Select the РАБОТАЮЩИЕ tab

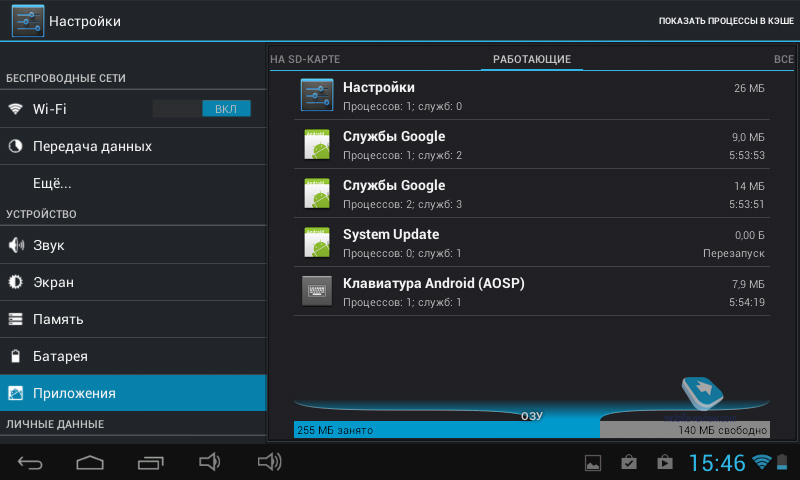(532, 59)
